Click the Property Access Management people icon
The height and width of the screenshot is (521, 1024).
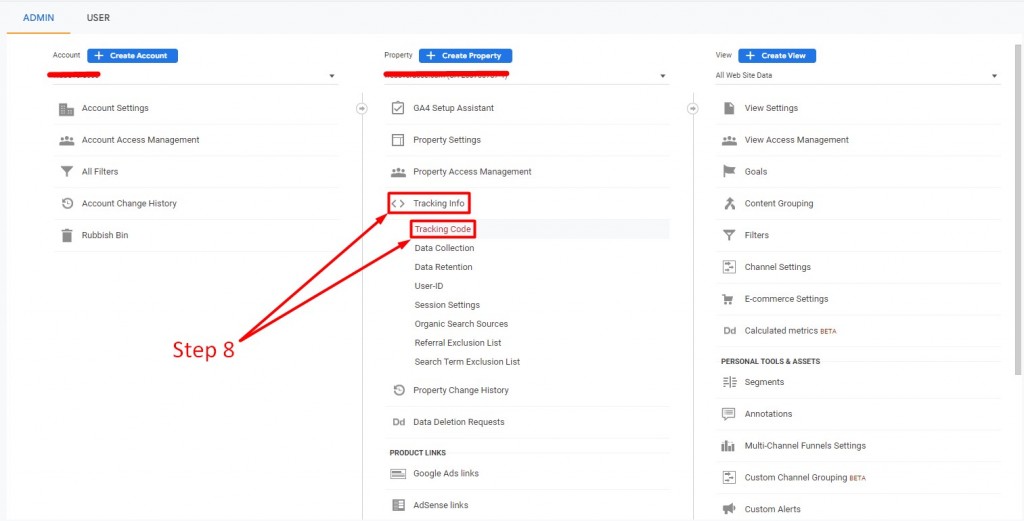pyautogui.click(x=398, y=172)
